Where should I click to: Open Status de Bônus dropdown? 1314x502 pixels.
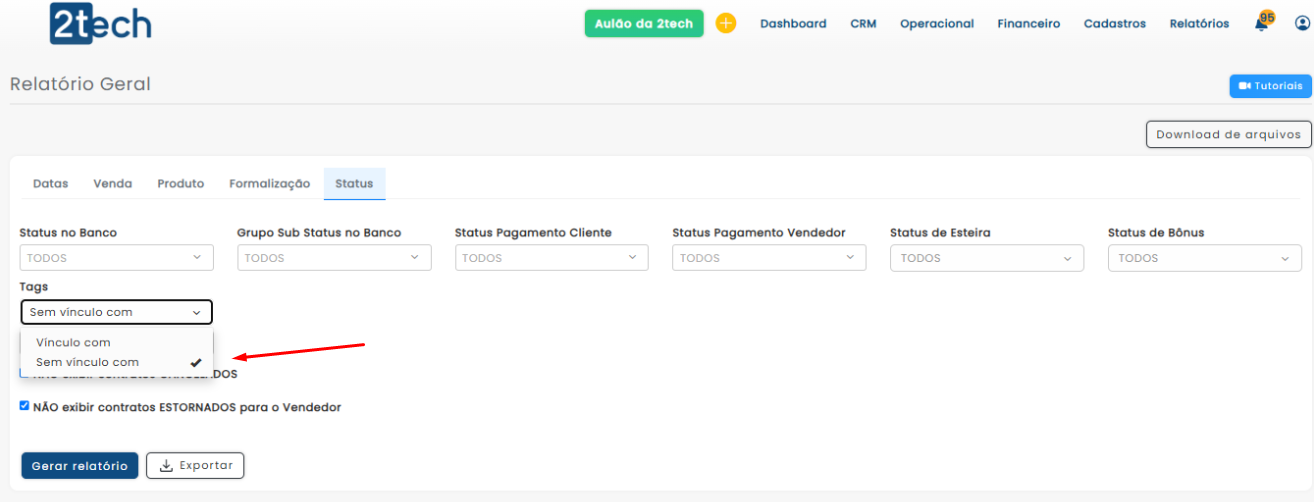1204,258
